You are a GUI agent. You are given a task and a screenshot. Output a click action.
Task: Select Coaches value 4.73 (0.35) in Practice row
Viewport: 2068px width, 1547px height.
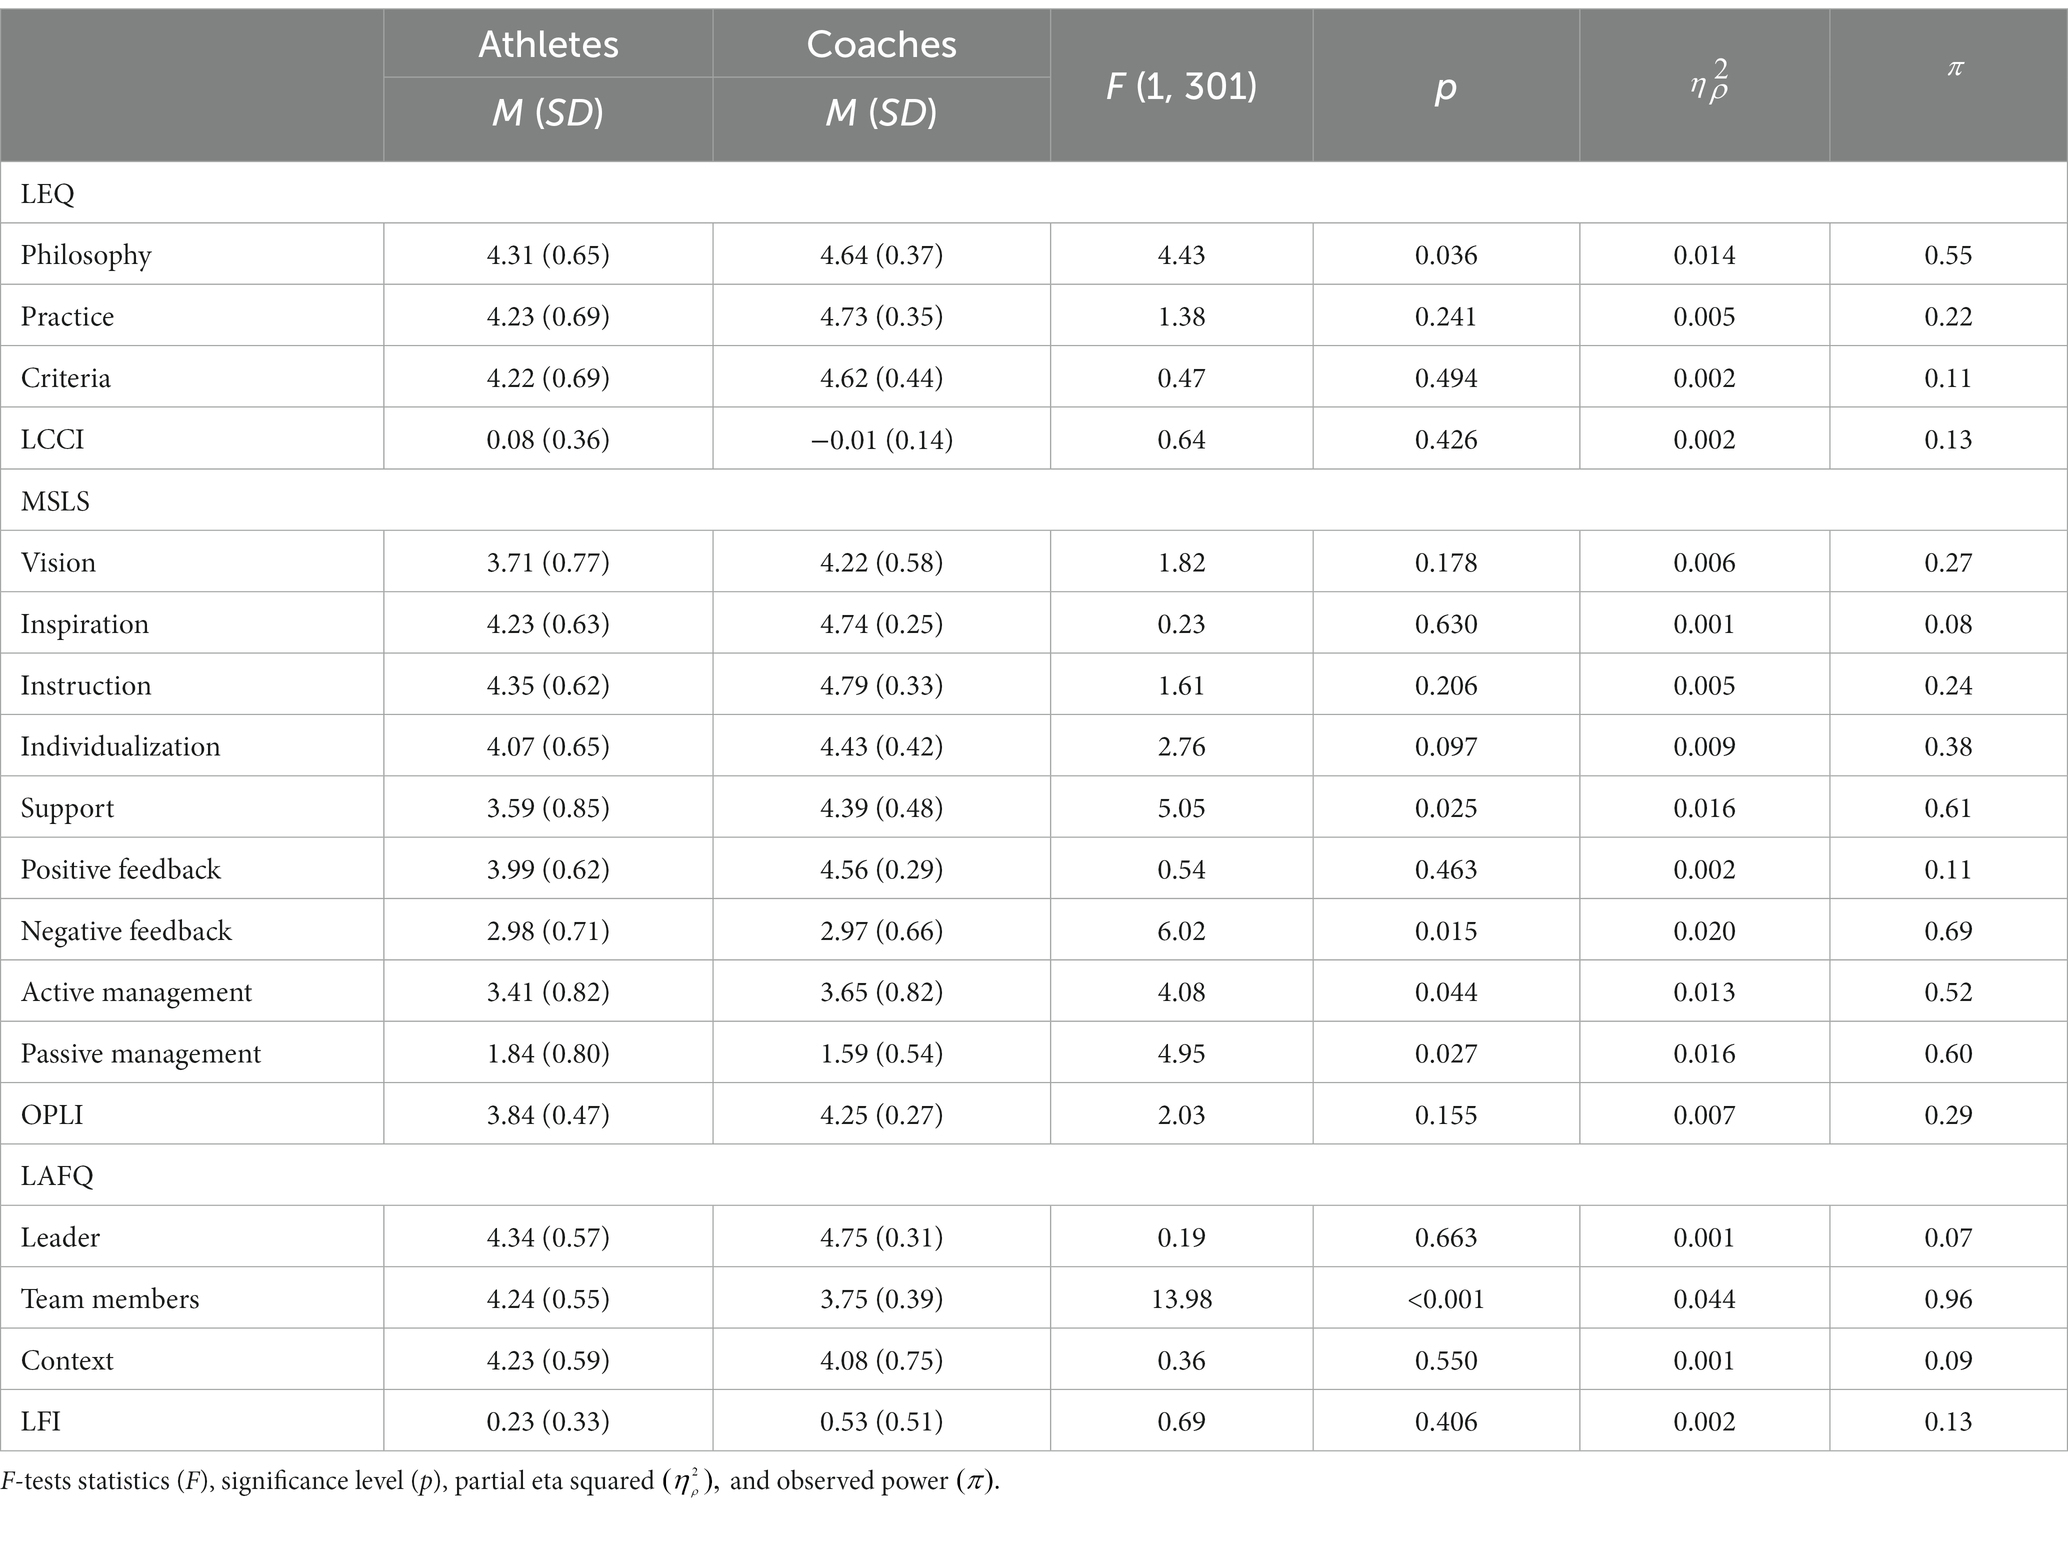[x=881, y=316]
